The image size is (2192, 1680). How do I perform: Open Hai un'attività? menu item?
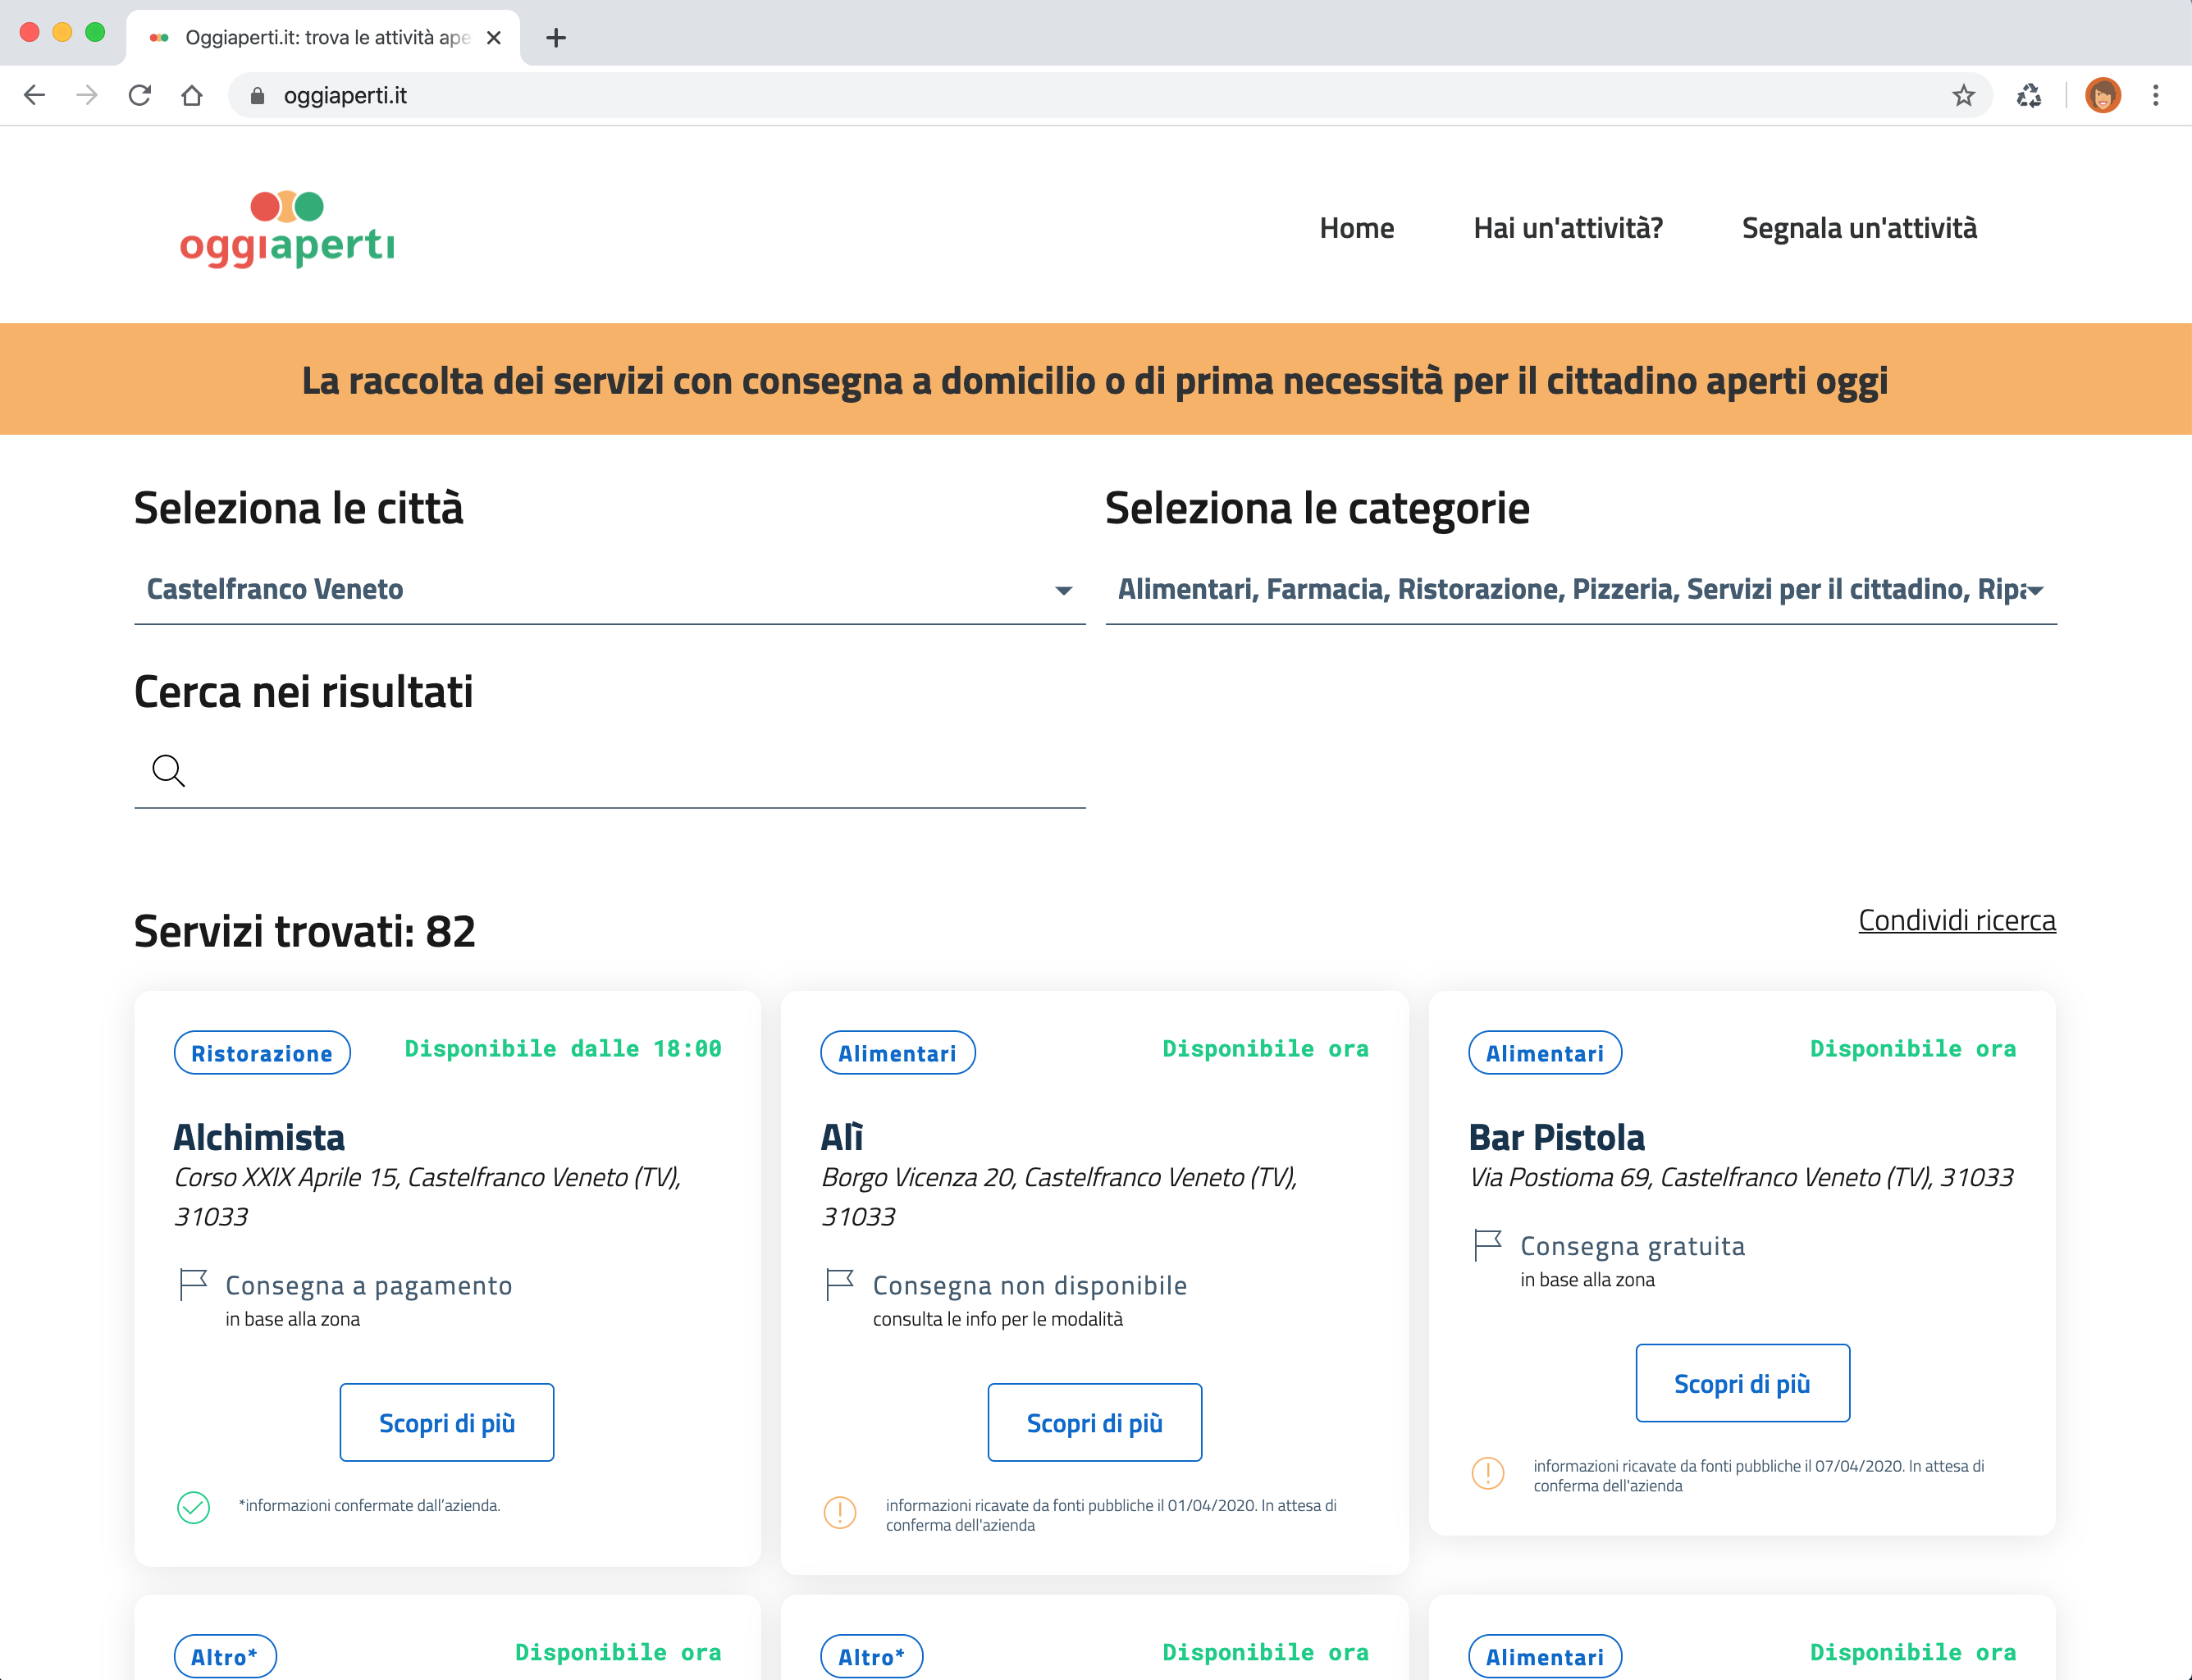pos(1568,228)
